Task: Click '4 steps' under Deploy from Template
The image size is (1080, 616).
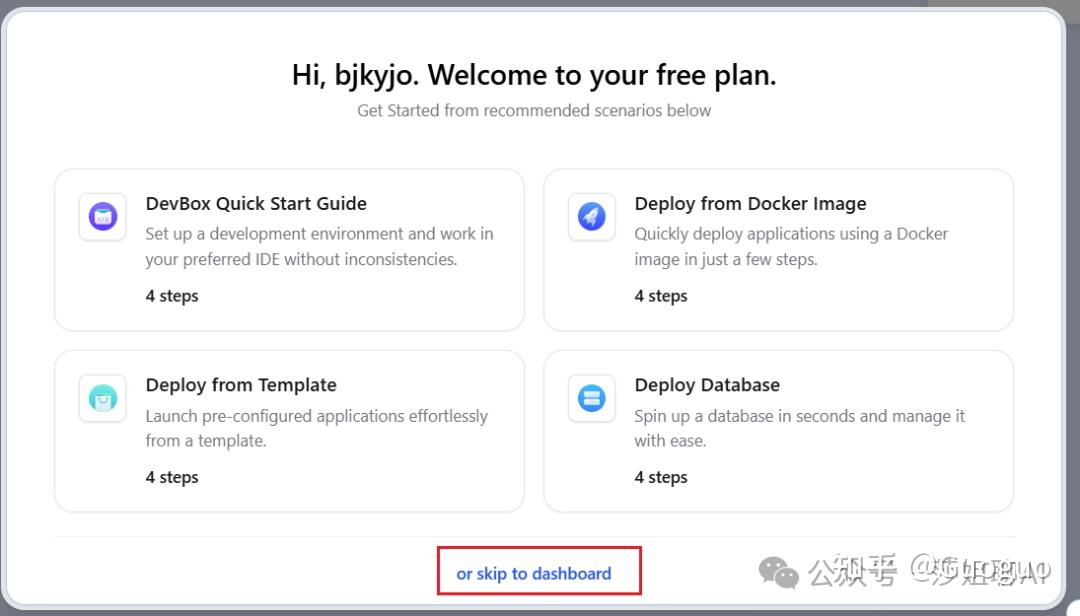Action: 172,477
